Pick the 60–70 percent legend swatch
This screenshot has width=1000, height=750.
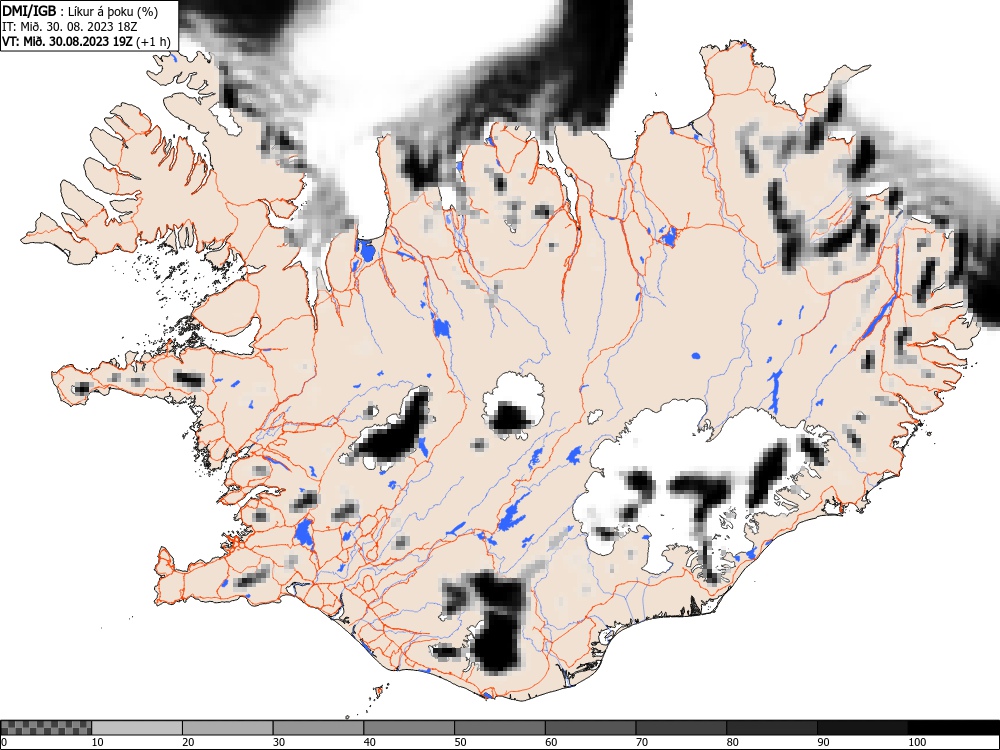[591, 728]
